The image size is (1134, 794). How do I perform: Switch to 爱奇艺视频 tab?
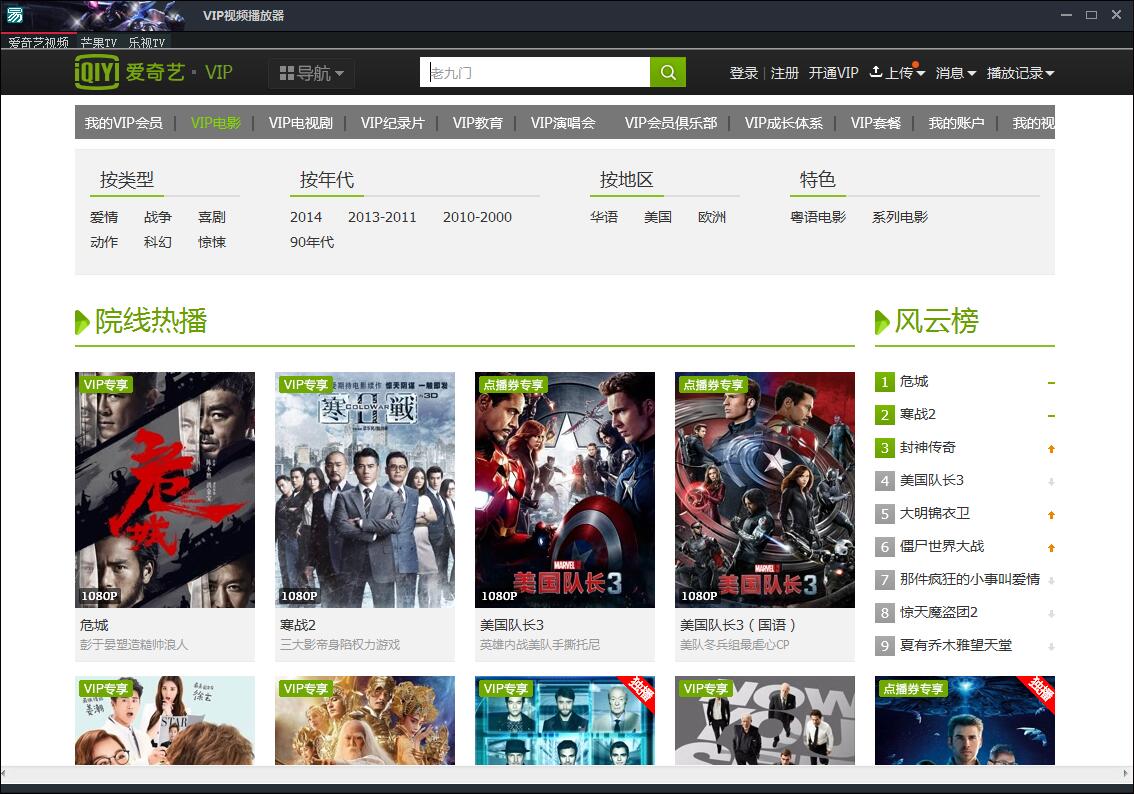pos(38,43)
